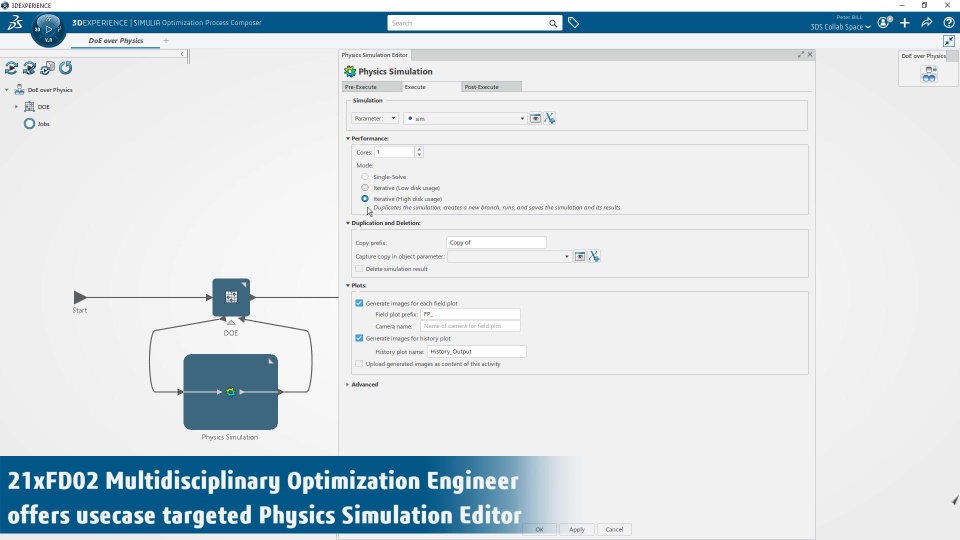Click the Cancel button
The image size is (960, 540).
pos(614,530)
